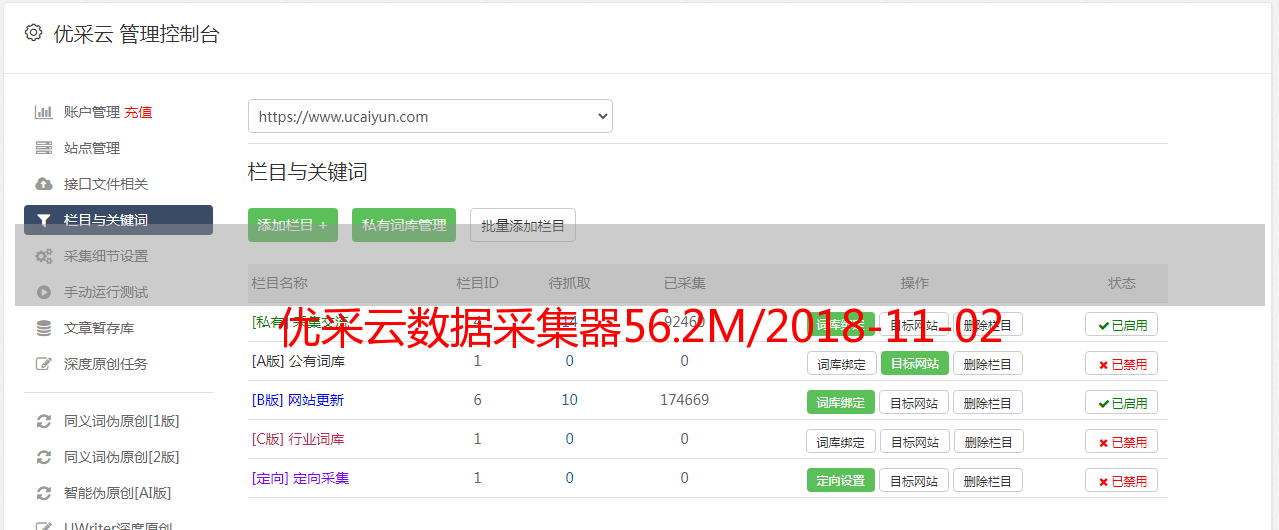Click 目标网站 for [B版] 网站更新

coord(915,402)
